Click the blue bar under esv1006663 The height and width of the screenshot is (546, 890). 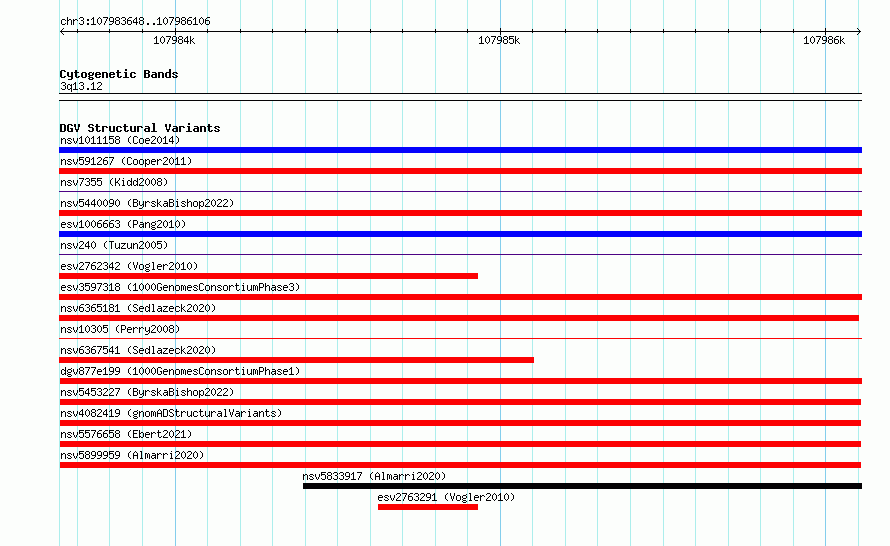(460, 234)
